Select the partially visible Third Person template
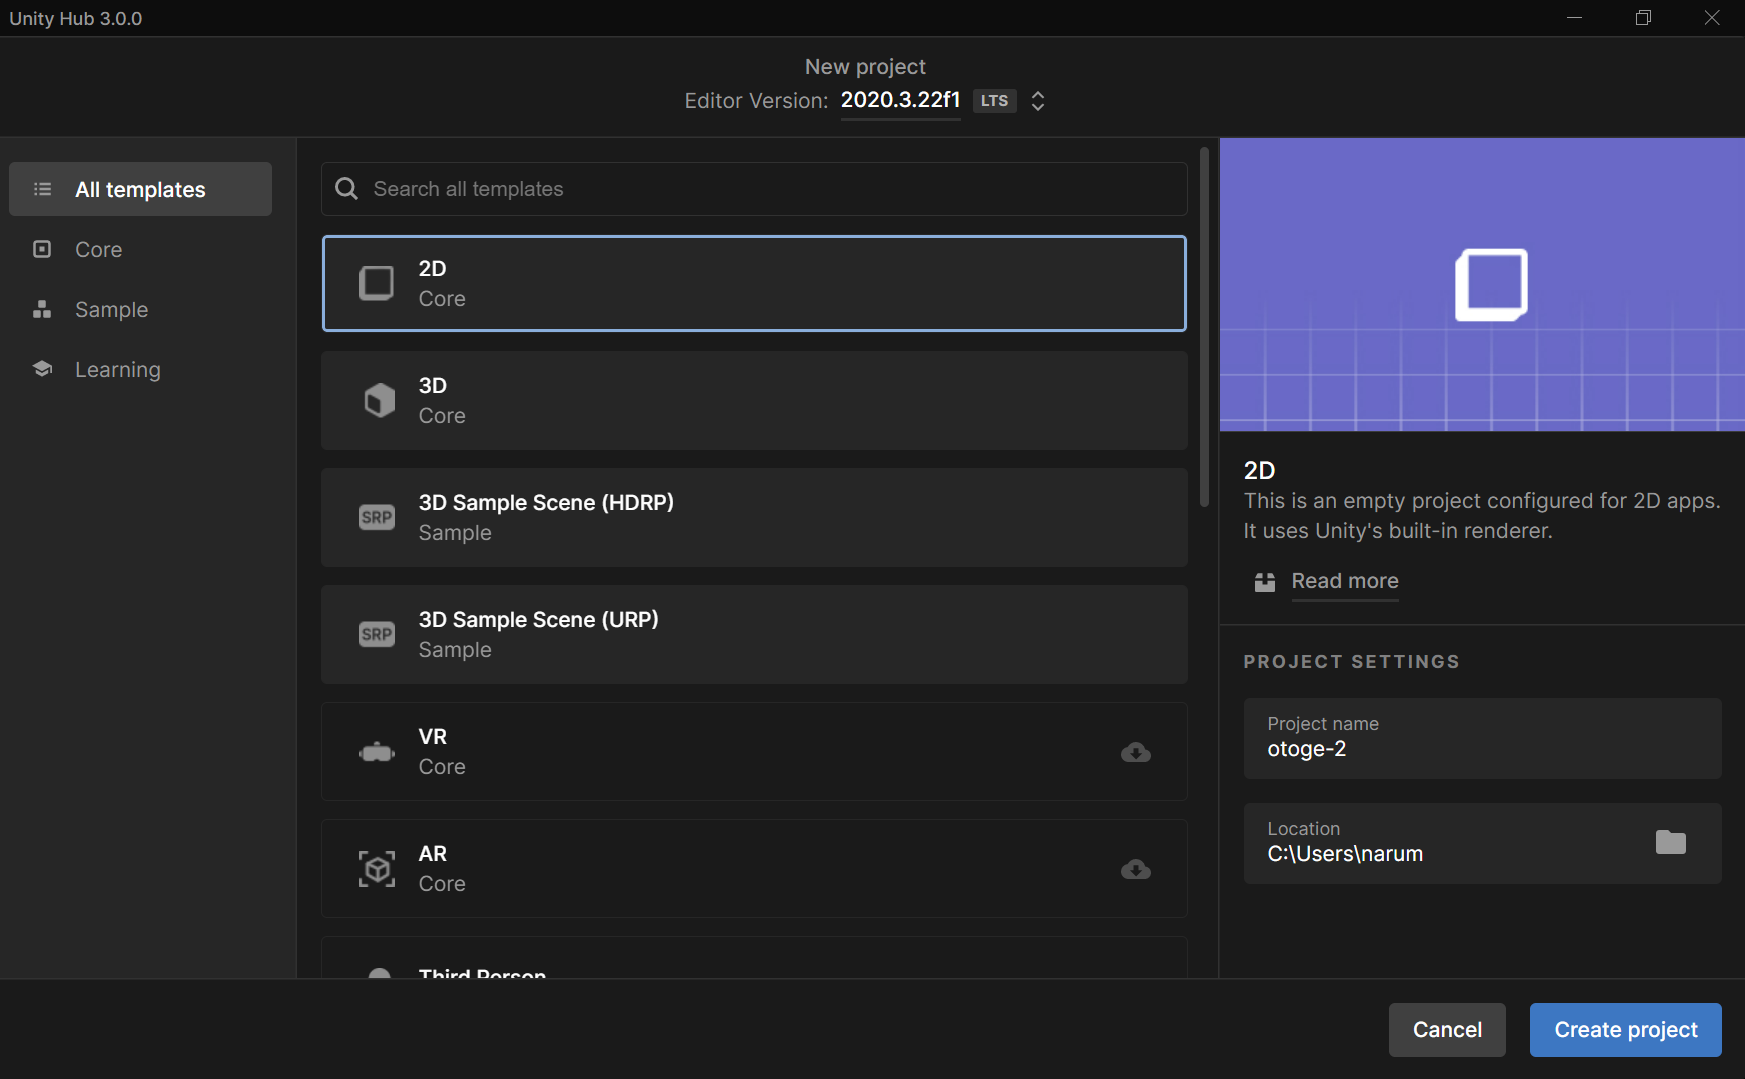Screen dimensions: 1745x1079 [754, 958]
